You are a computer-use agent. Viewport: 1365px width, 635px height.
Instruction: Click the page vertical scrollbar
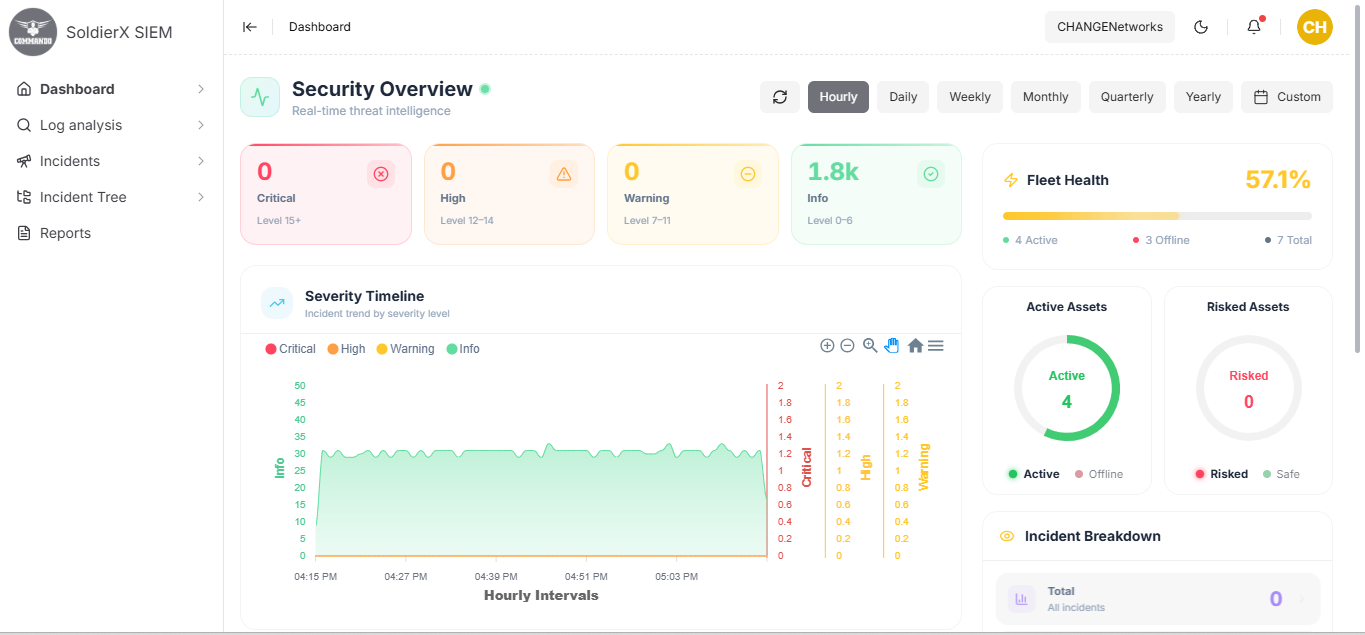click(1357, 180)
